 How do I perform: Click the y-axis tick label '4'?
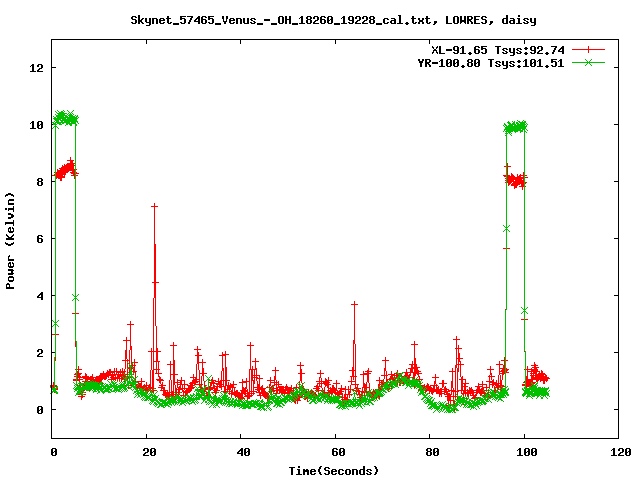40,296
